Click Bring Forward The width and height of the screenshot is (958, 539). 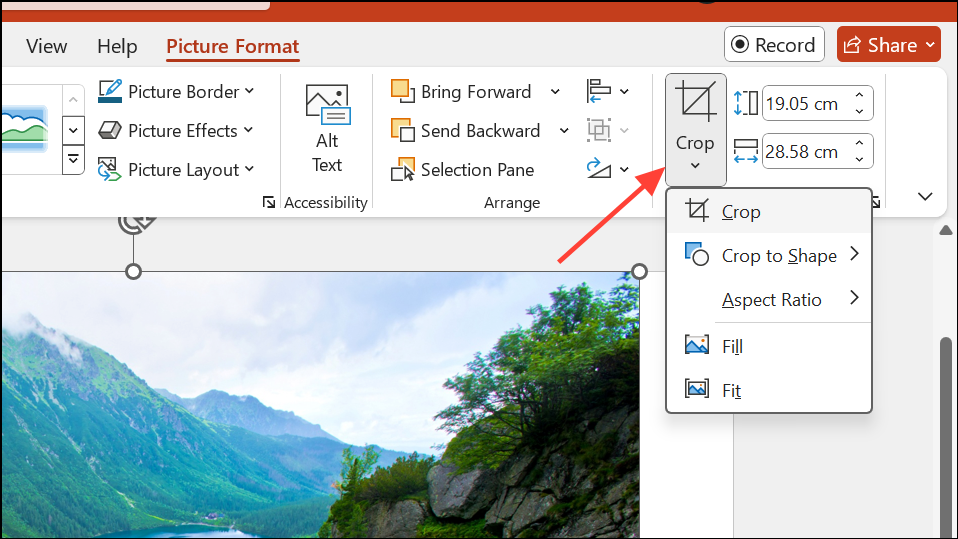(461, 92)
